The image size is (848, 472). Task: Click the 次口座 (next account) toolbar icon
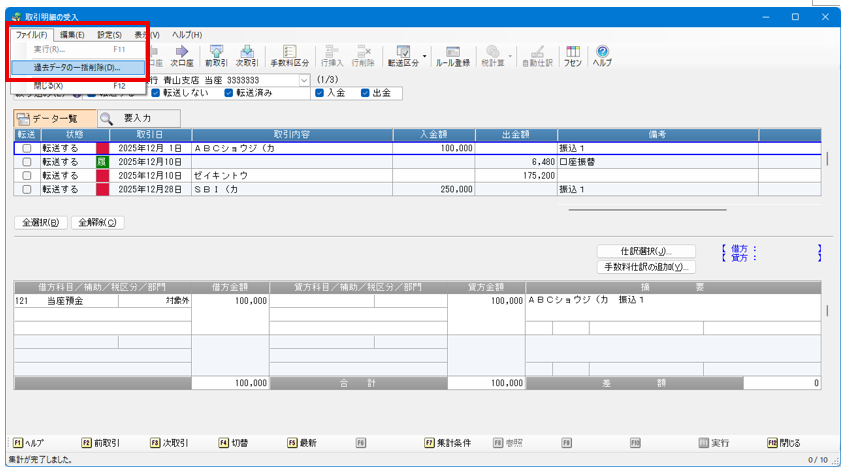tap(182, 55)
